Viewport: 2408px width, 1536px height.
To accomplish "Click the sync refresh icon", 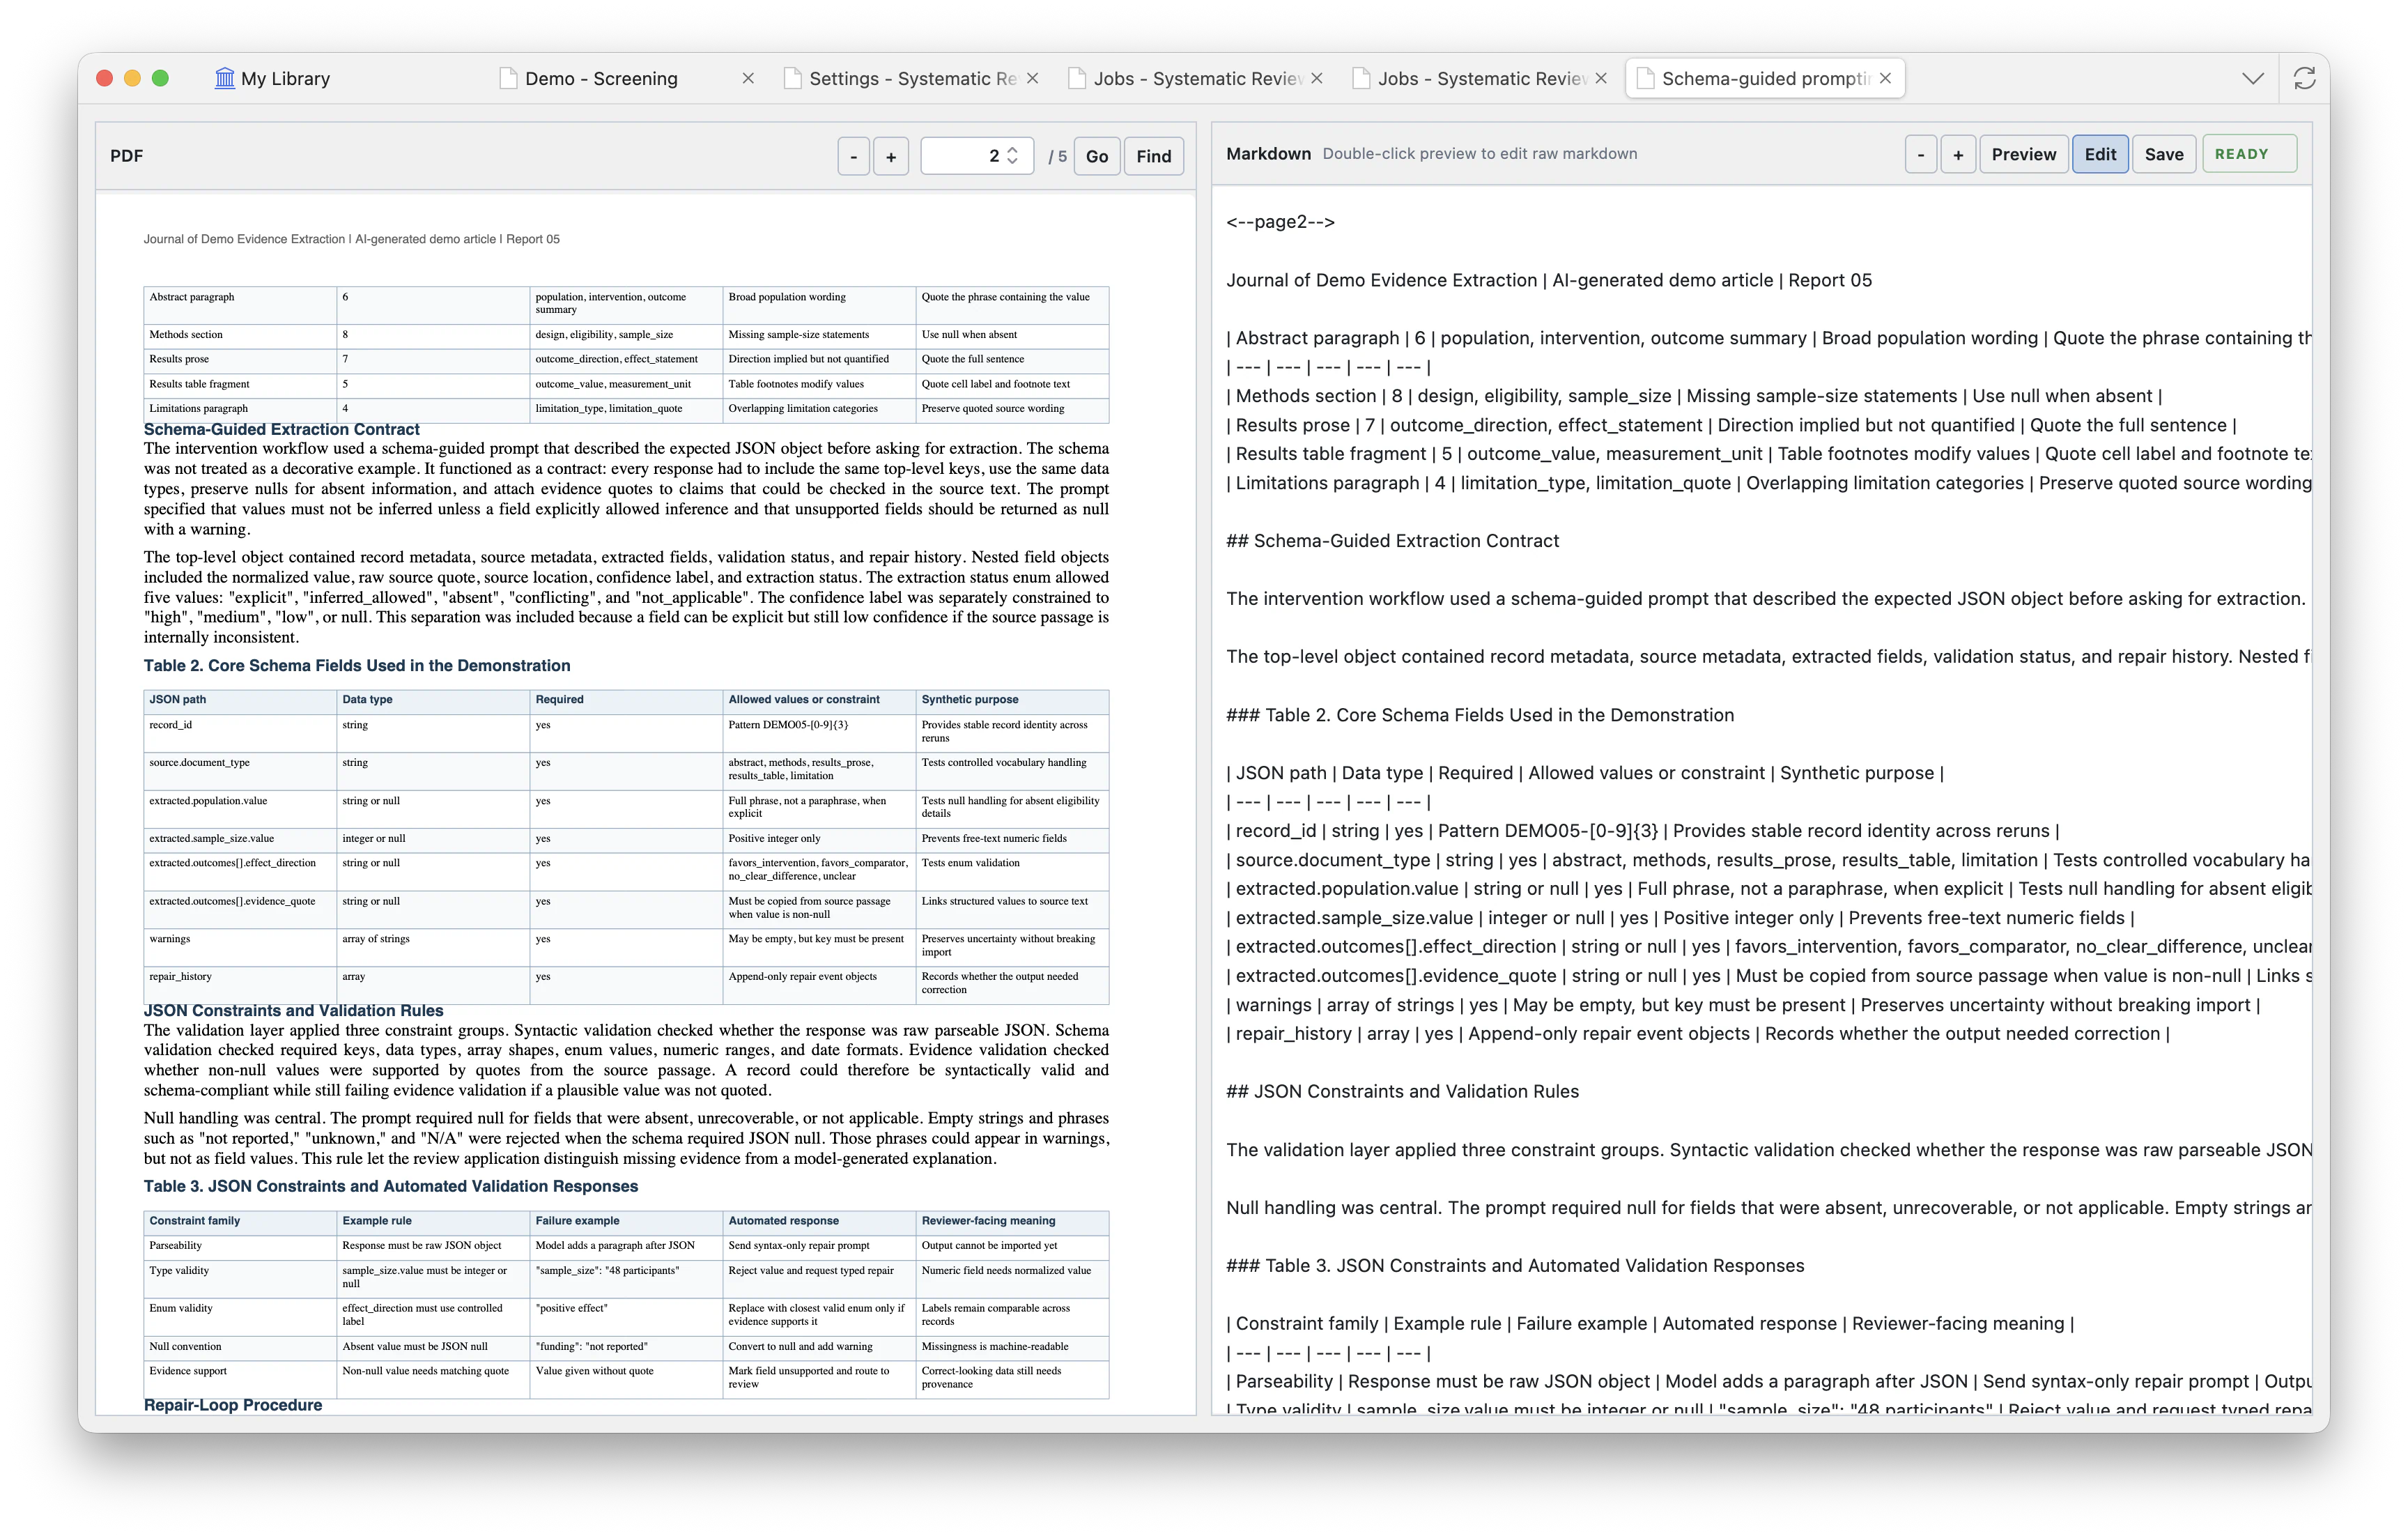I will pos(2304,78).
